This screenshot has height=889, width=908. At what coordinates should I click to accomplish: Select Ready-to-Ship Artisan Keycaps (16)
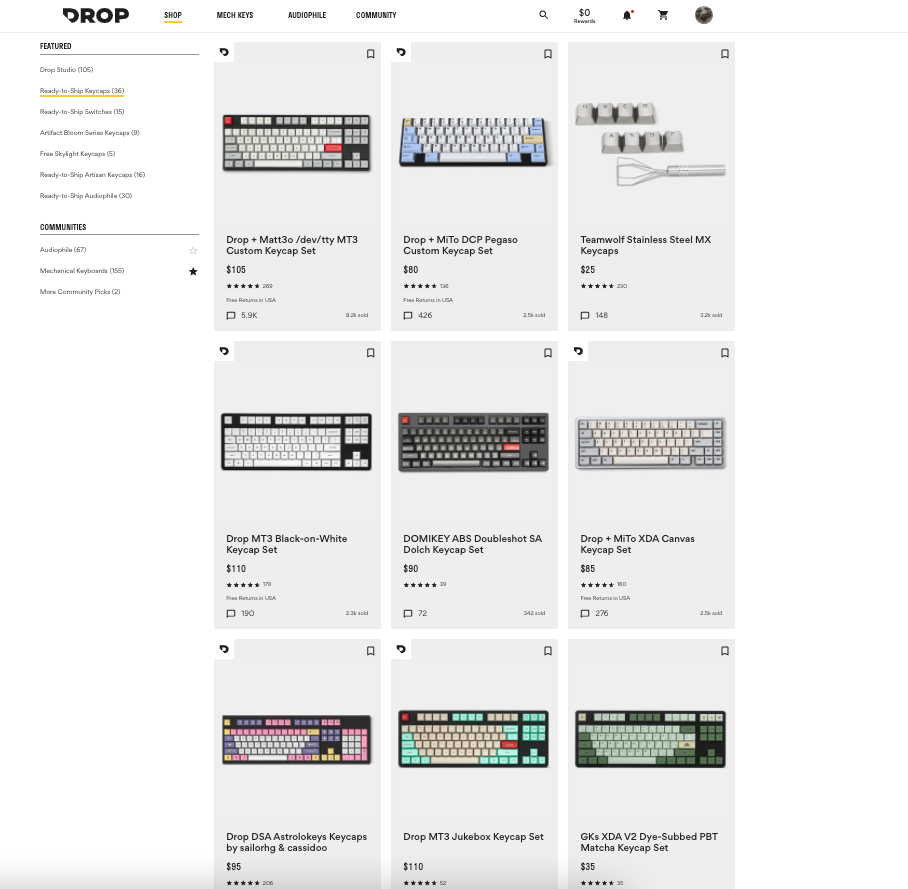click(x=93, y=174)
